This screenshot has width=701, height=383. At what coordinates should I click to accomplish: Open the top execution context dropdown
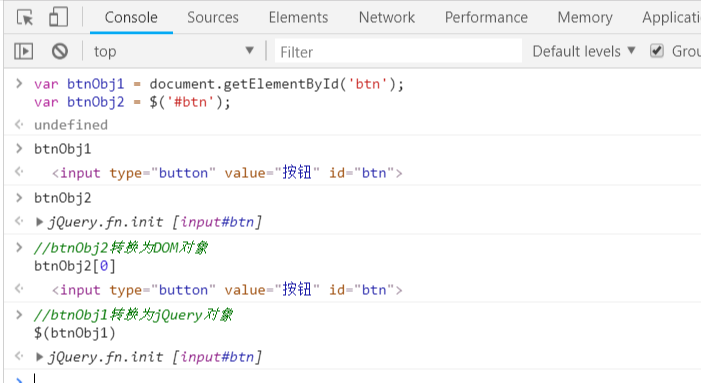tap(173, 51)
